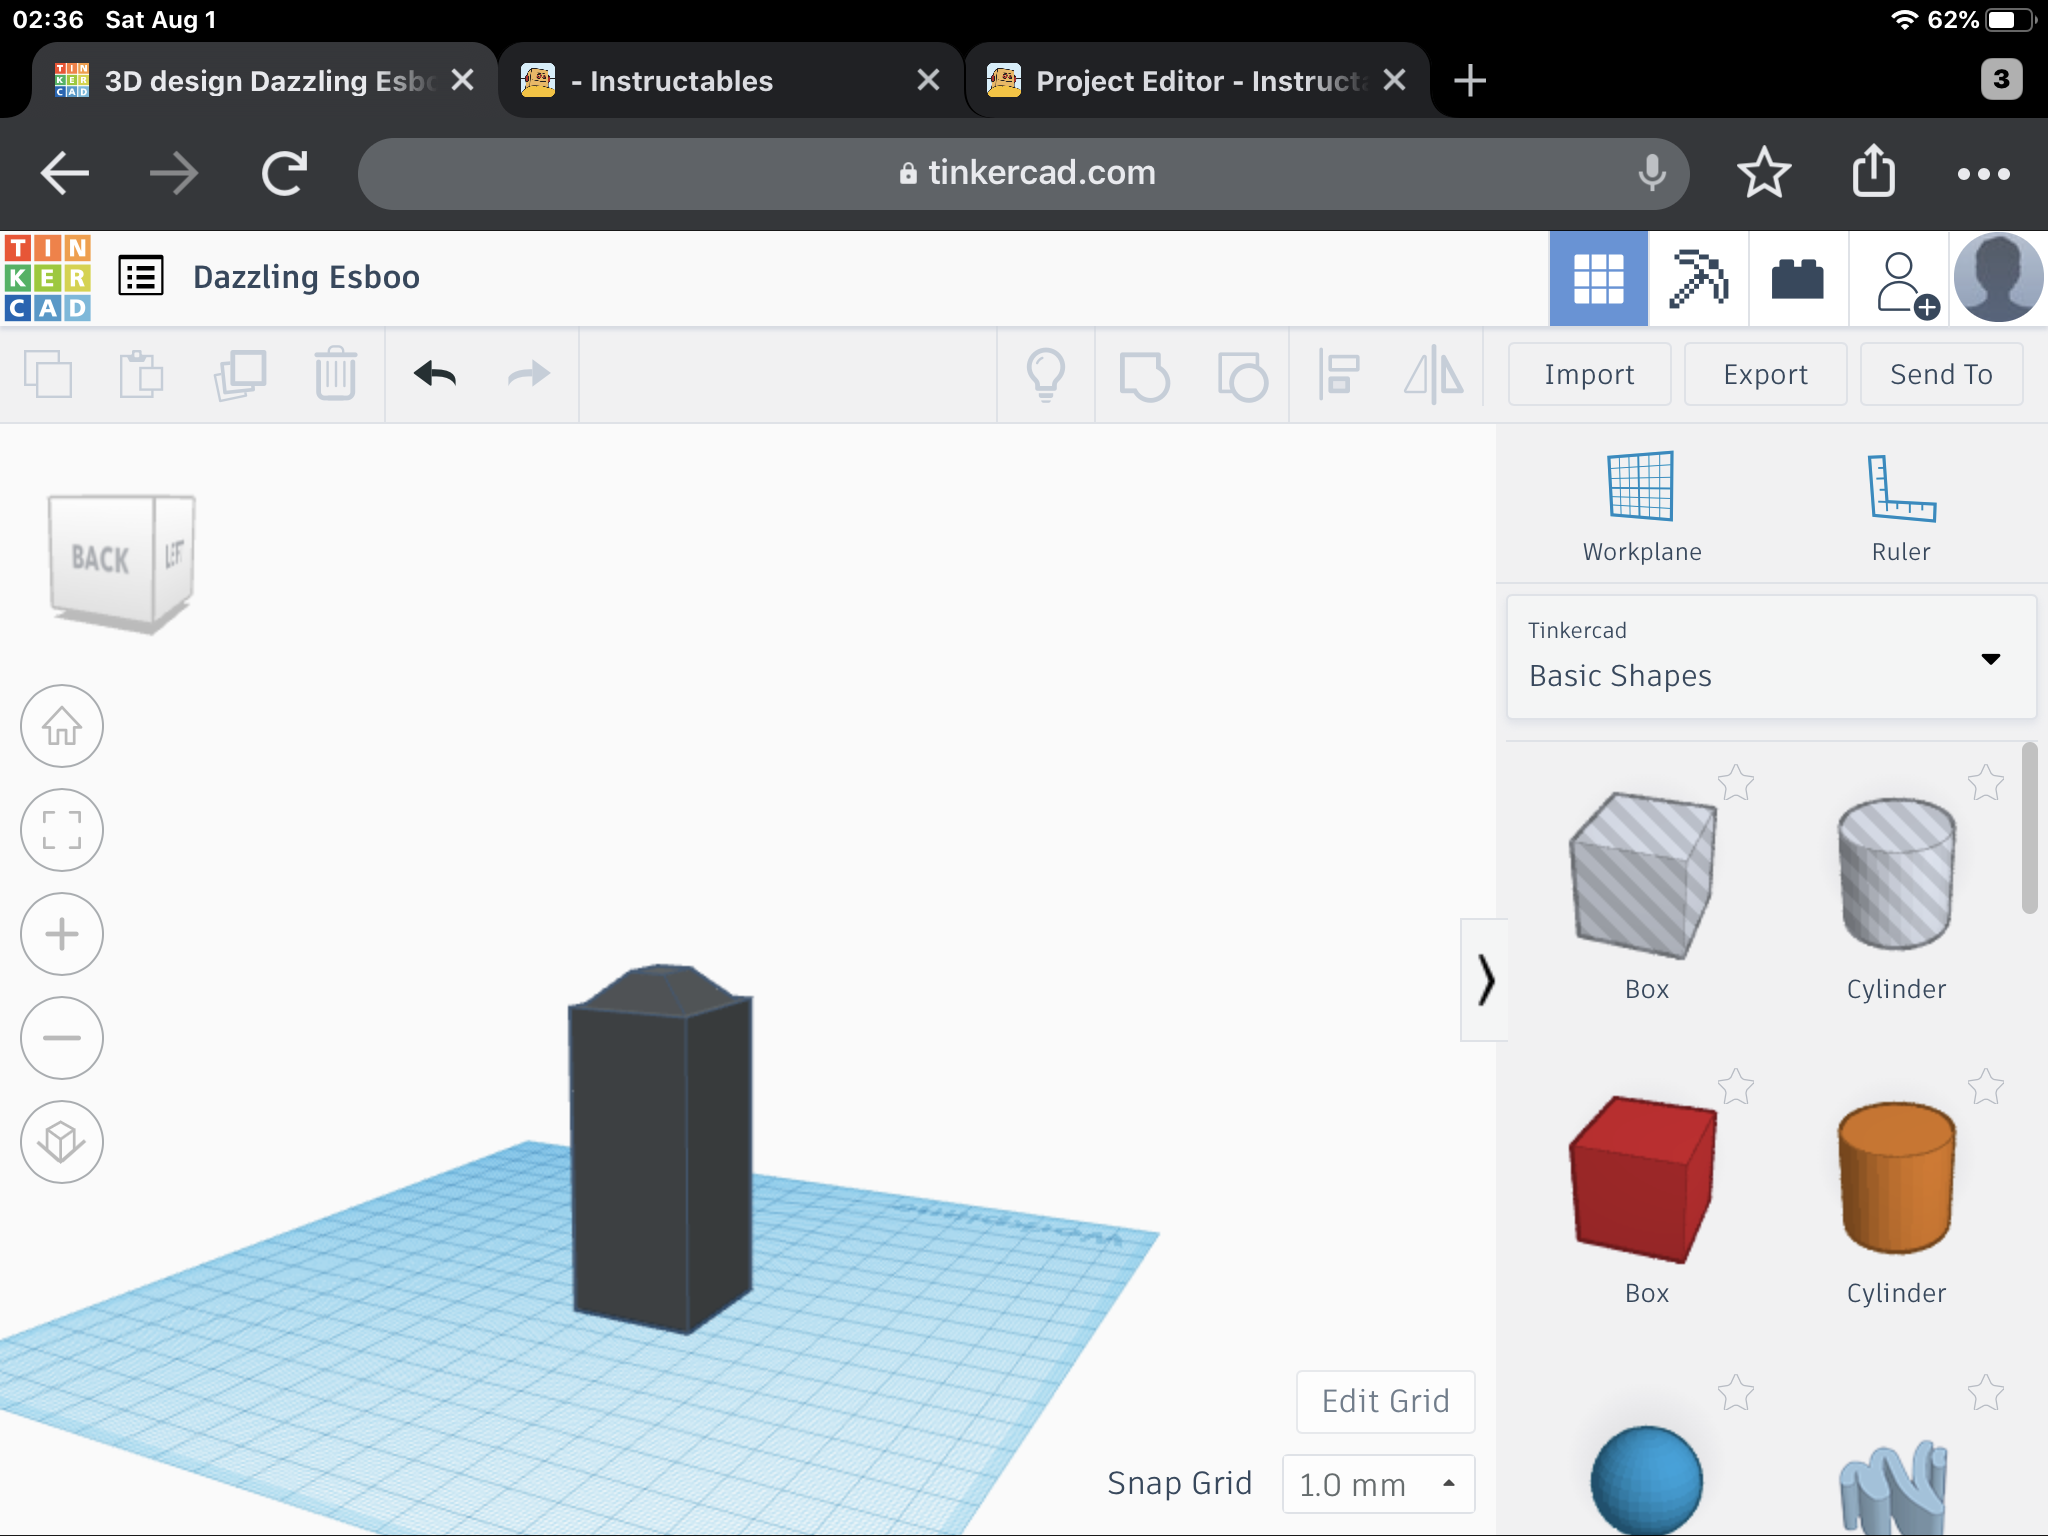Redo the last undone action
Screen dimensions: 2048x1536
point(529,374)
